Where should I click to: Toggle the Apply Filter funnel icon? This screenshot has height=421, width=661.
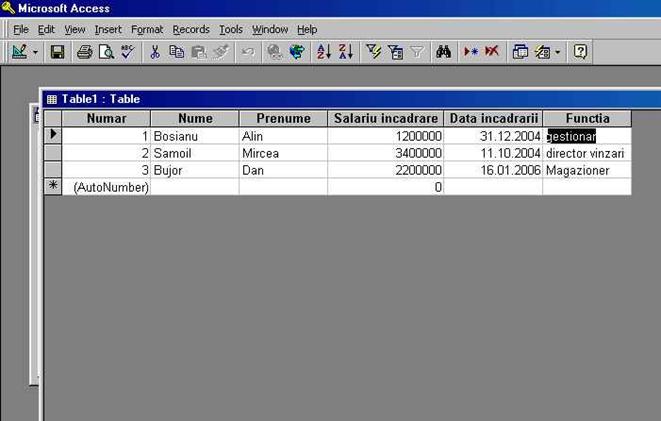(x=416, y=51)
